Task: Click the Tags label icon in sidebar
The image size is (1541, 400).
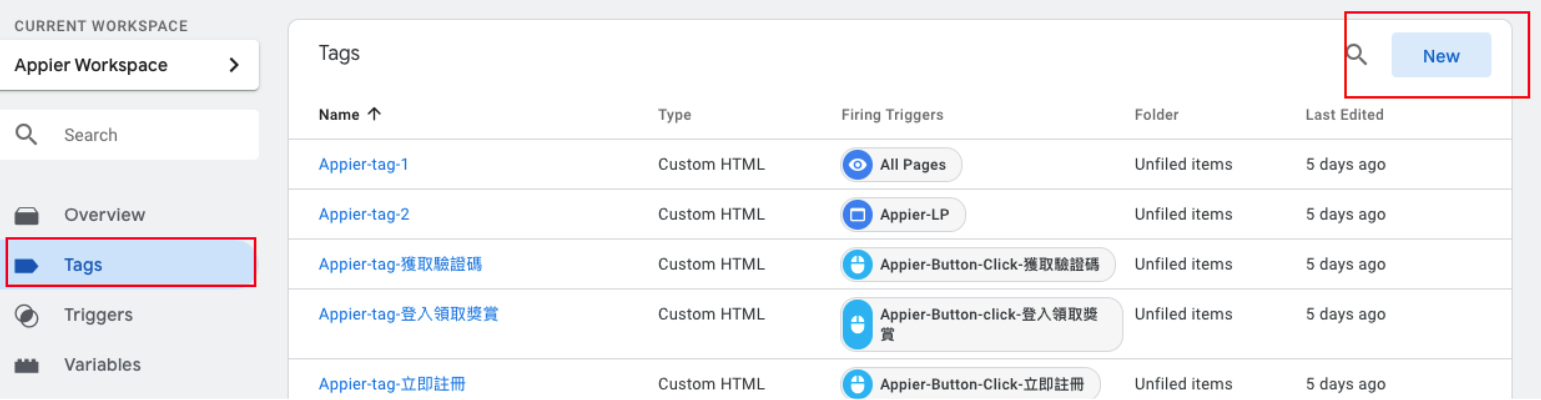Action: (28, 265)
